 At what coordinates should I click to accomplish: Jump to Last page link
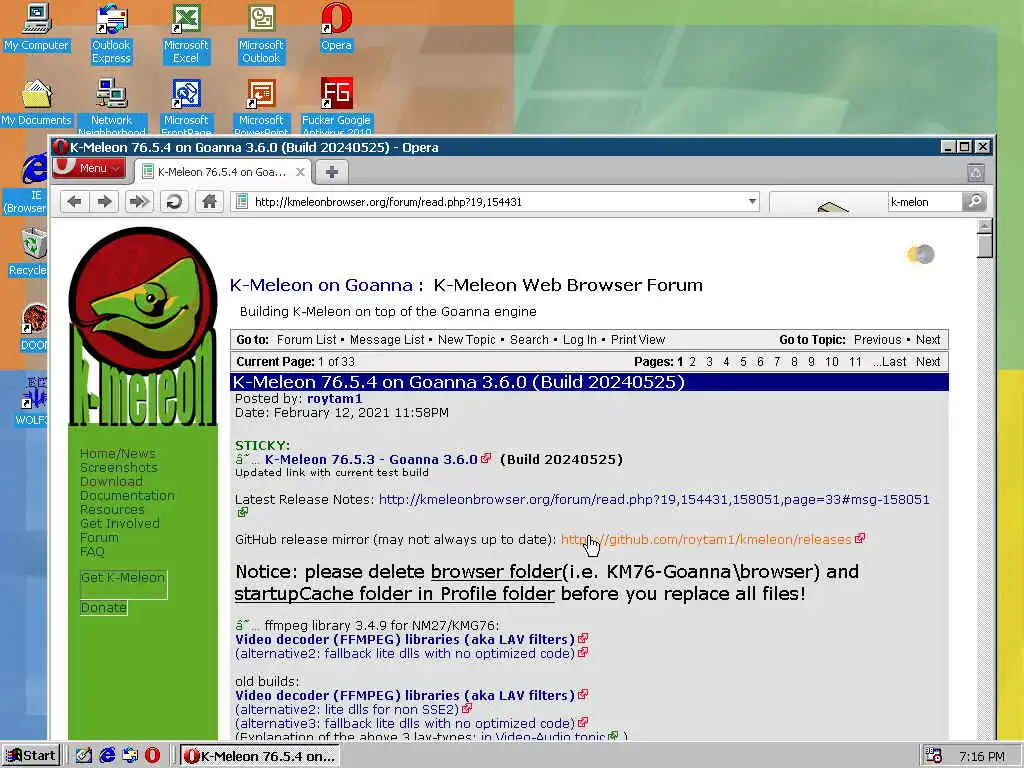click(889, 362)
